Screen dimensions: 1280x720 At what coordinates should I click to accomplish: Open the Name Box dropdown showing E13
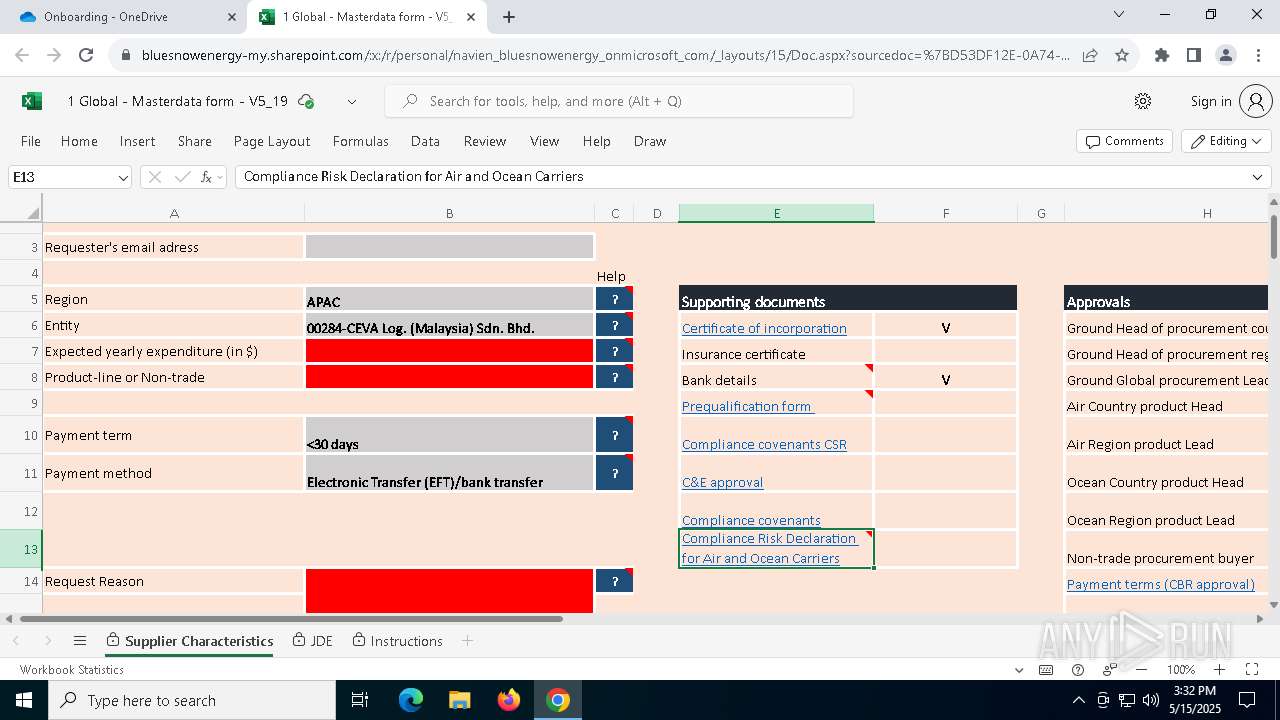pyautogui.click(x=123, y=177)
